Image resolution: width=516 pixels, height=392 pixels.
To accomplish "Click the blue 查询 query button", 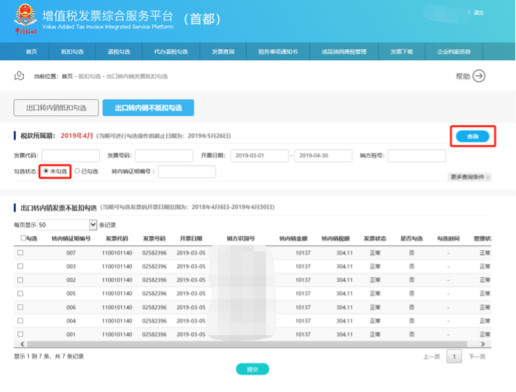I will pos(473,136).
